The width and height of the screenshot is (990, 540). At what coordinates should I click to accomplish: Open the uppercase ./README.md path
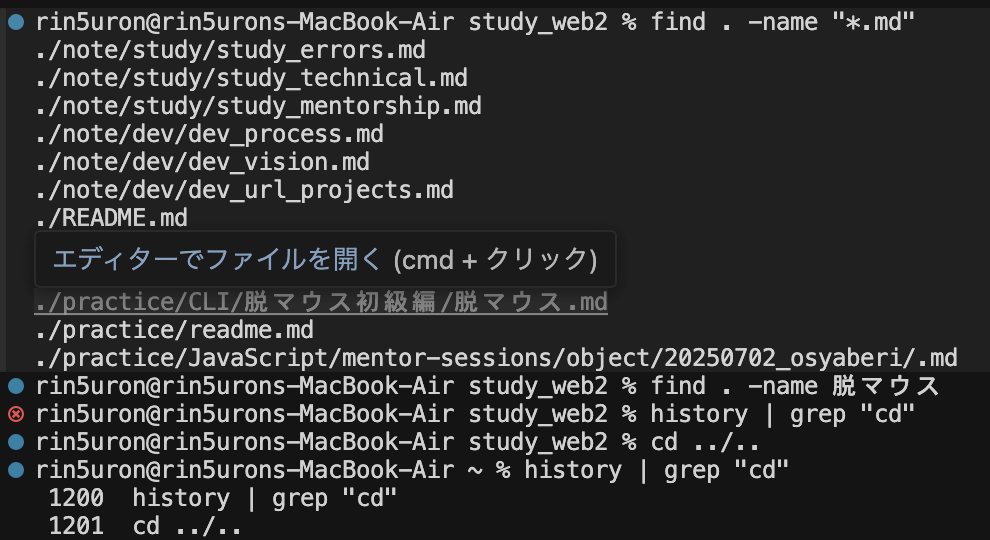tap(110, 217)
